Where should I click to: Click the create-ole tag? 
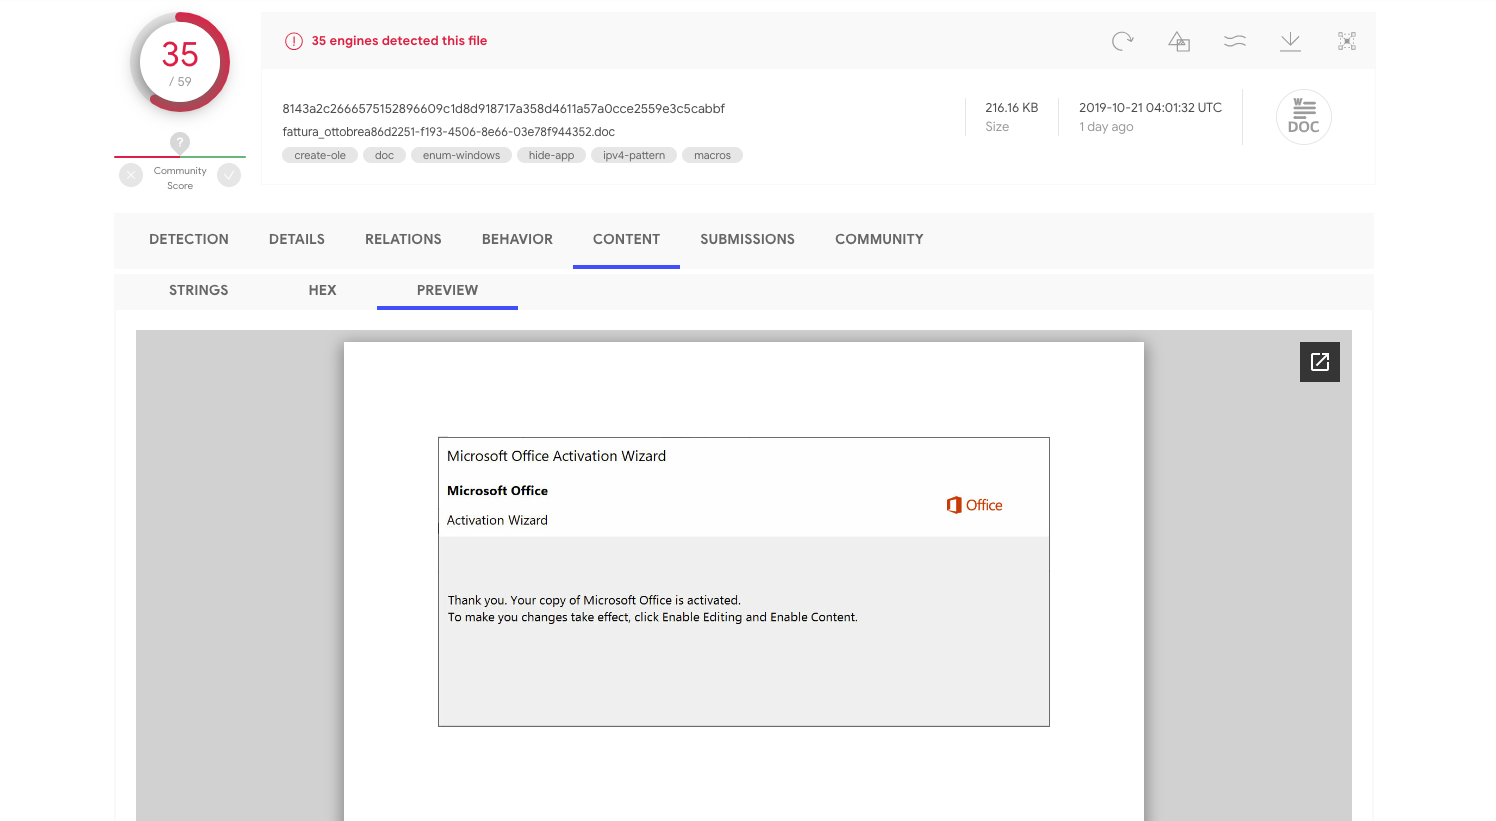pos(320,155)
